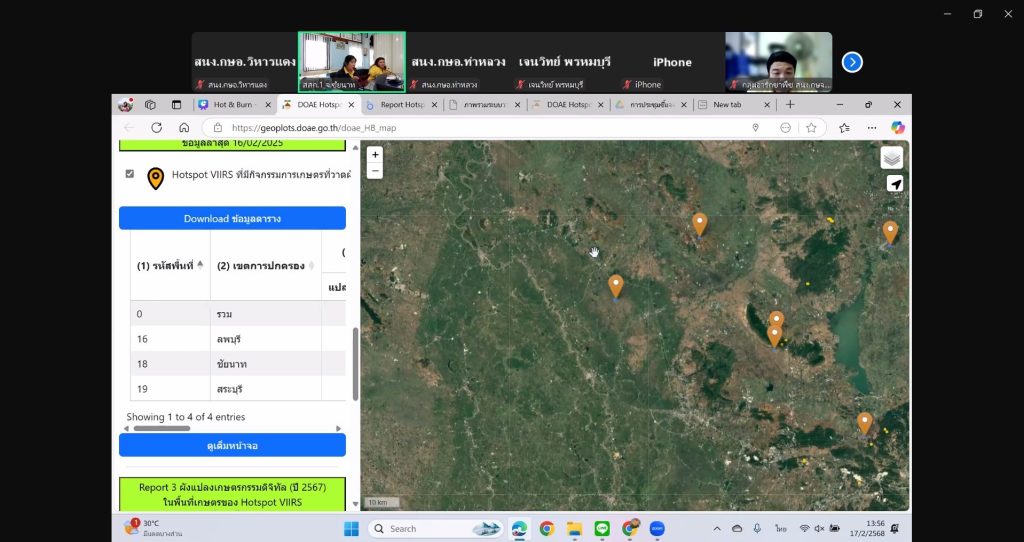Open the favorites list
This screenshot has height=542, width=1024.
pyautogui.click(x=844, y=128)
